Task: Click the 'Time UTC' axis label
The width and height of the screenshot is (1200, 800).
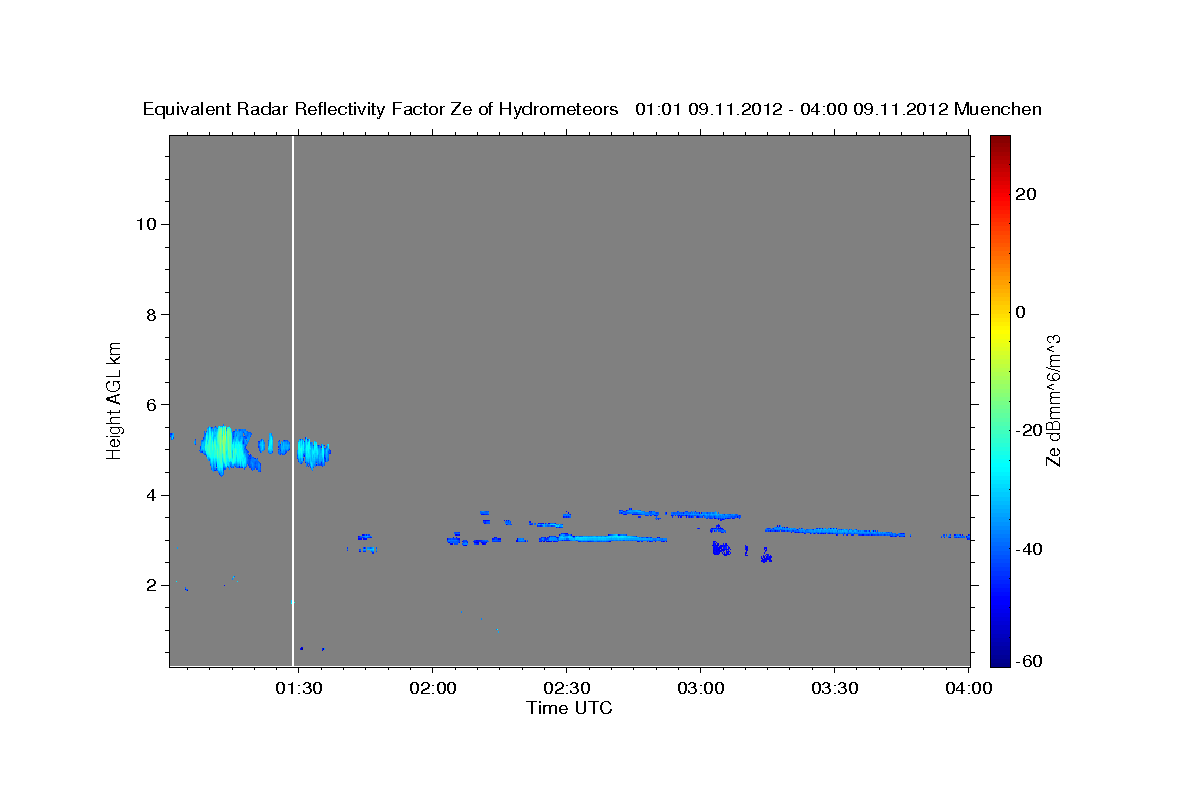Action: click(x=569, y=708)
